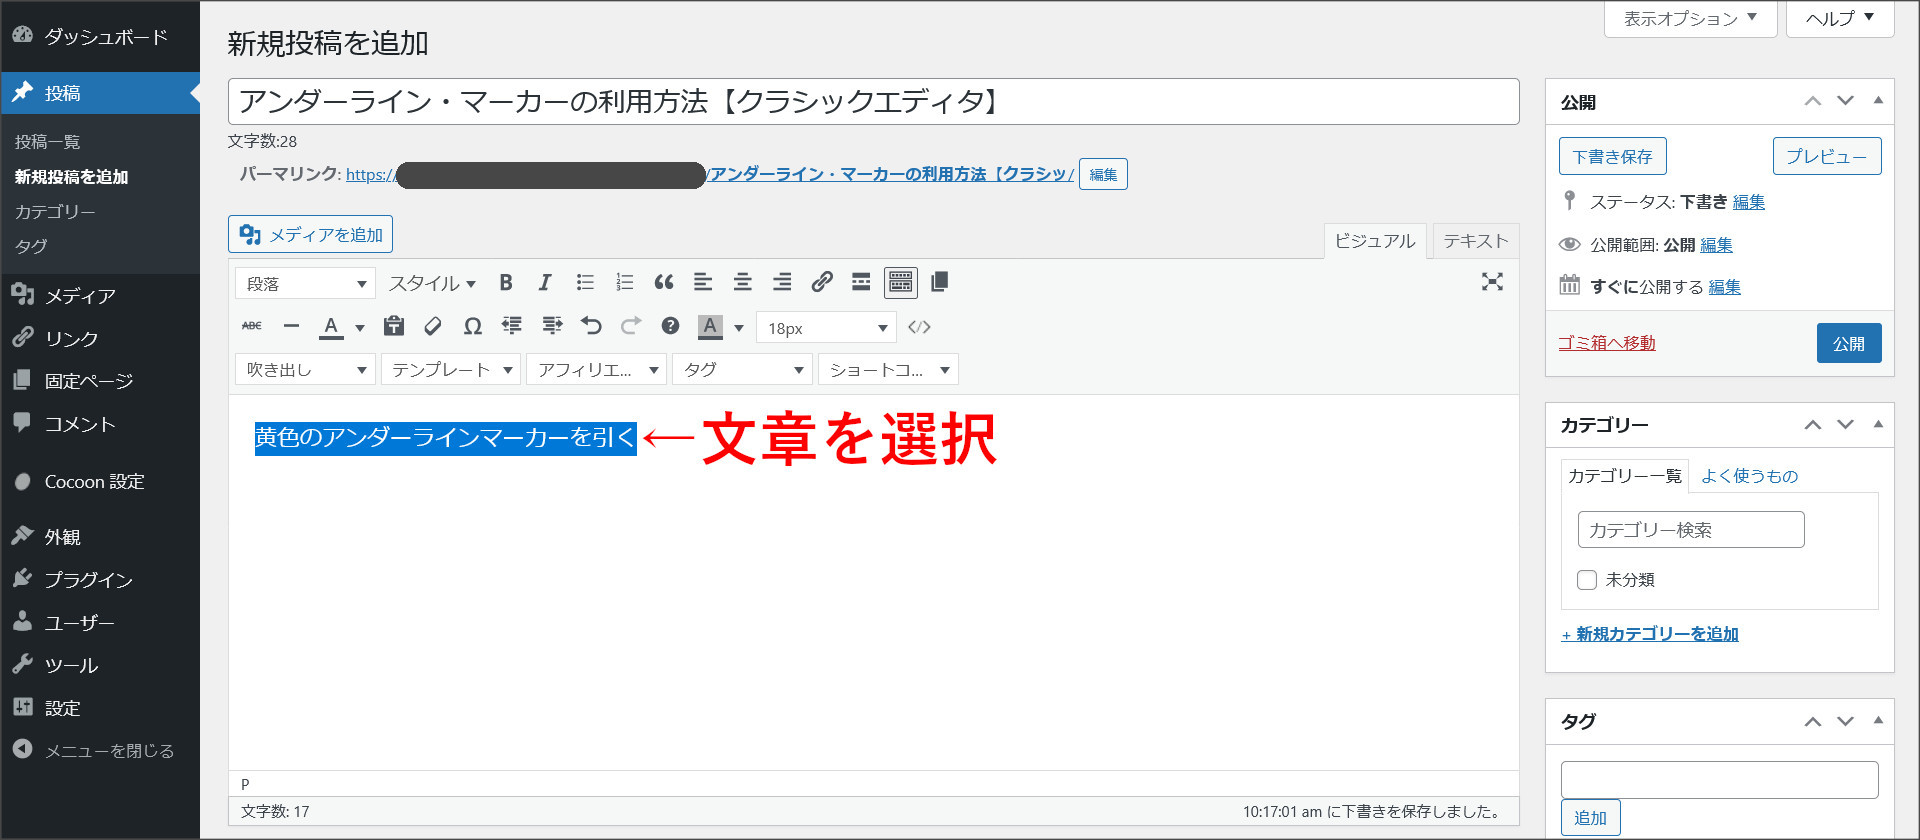Collapse sidebar with メニューを閉じる
Image resolution: width=1920 pixels, height=840 pixels.
[100, 750]
